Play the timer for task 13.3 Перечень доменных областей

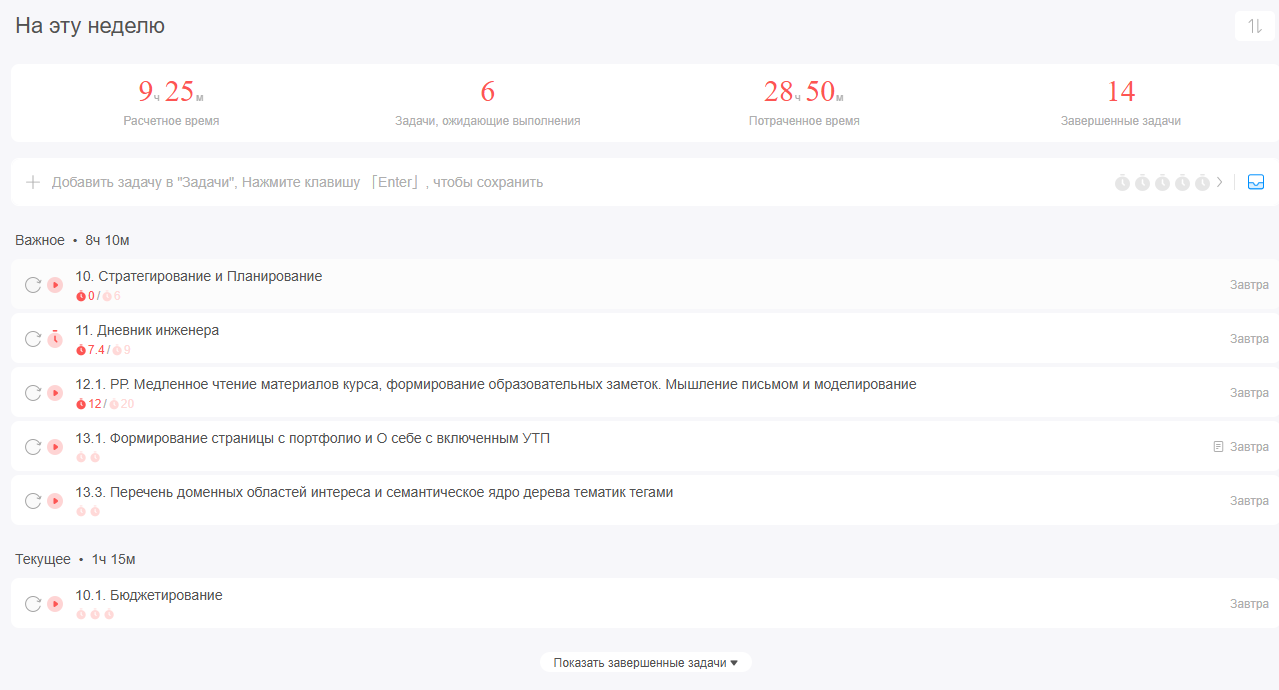point(55,501)
